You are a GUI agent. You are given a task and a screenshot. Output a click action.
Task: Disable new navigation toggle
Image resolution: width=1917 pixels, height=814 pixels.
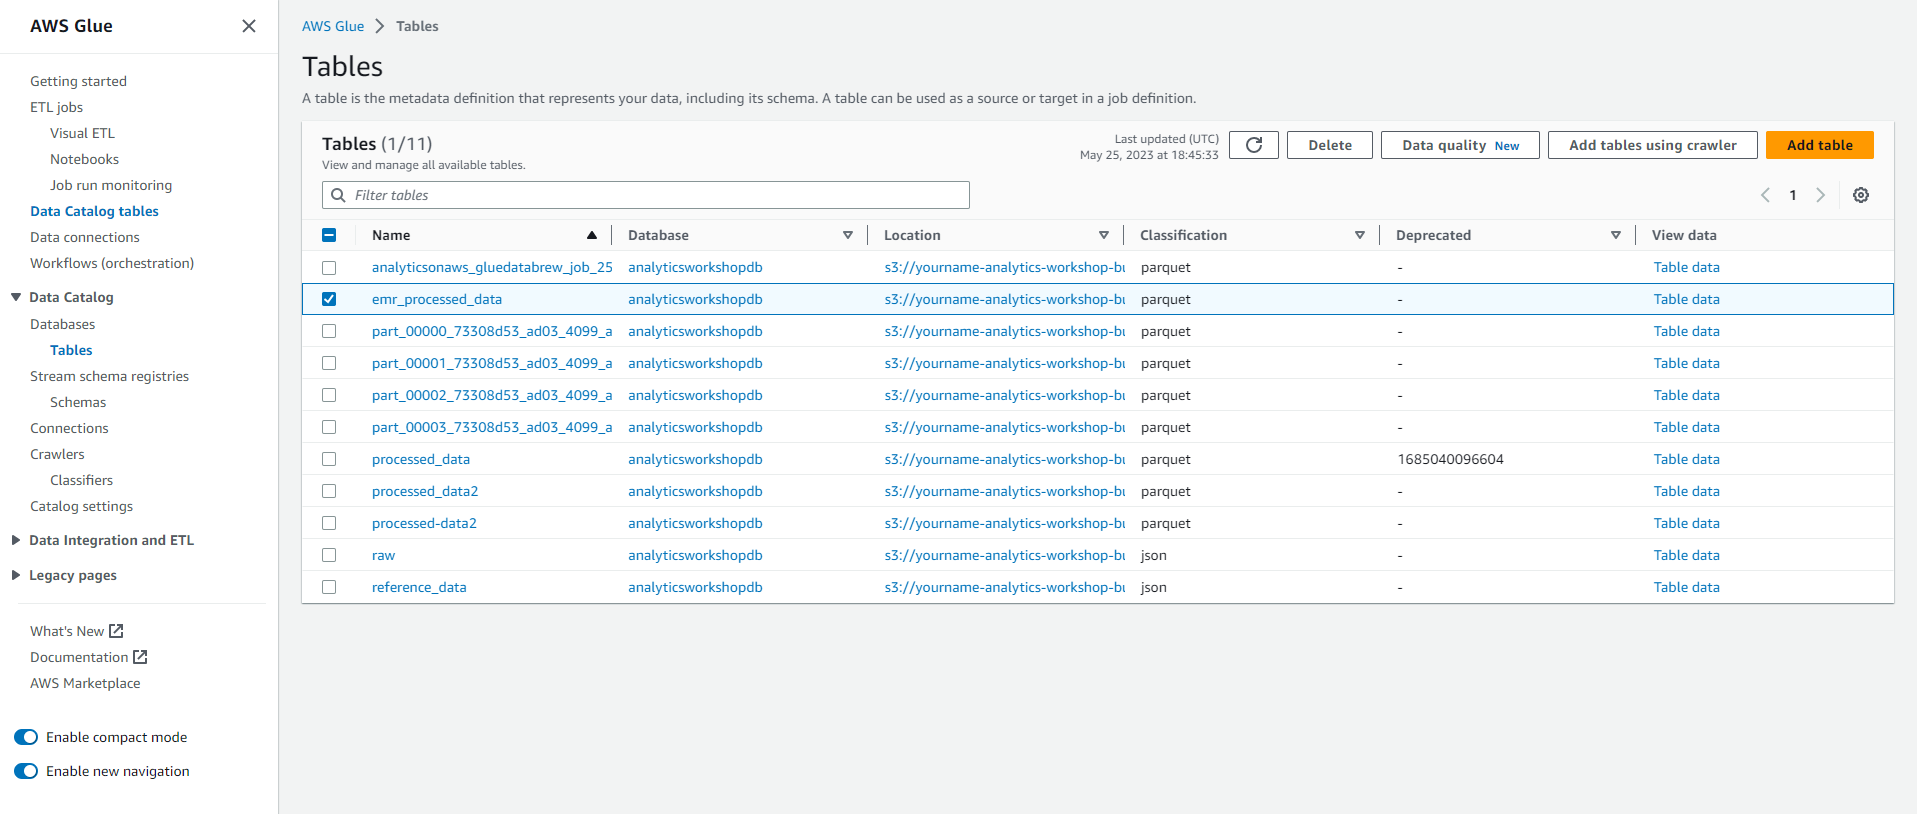26,771
